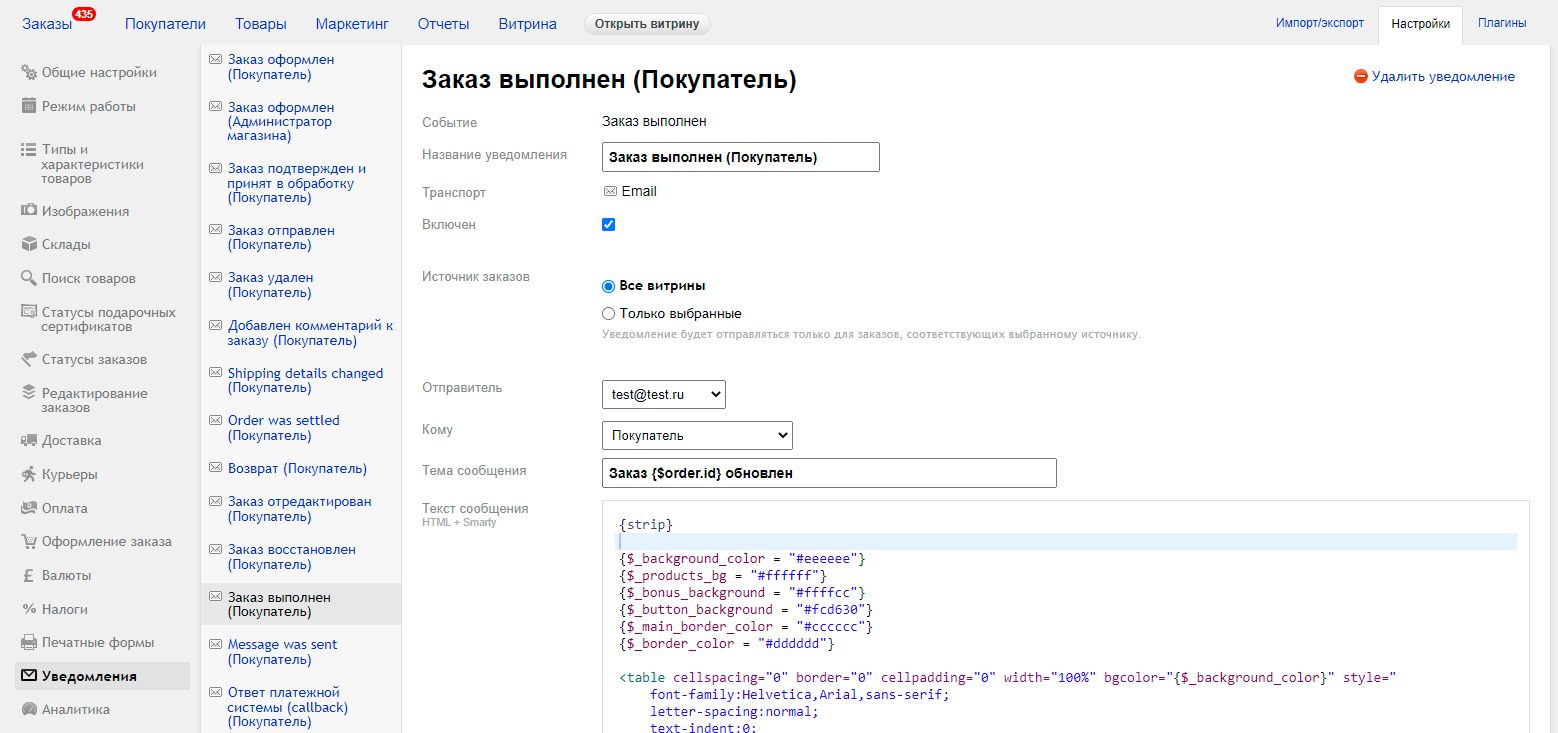Click the wallet icon beside Оплата
This screenshot has width=1558, height=733.
tap(29, 508)
